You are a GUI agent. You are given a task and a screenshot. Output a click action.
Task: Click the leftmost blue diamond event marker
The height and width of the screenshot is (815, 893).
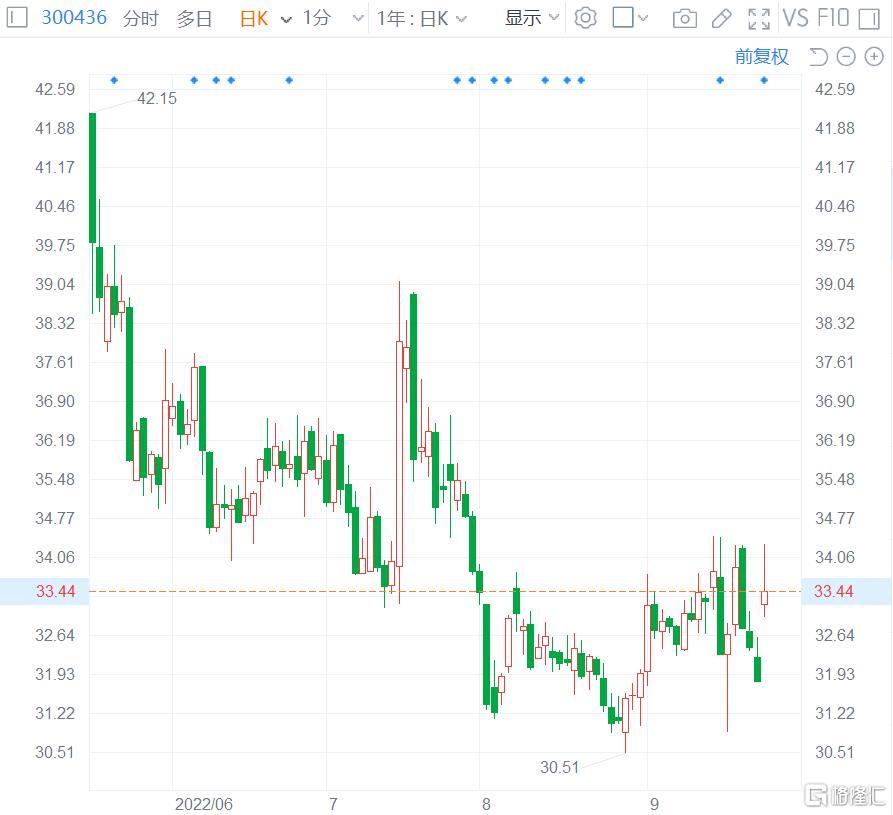[114, 80]
